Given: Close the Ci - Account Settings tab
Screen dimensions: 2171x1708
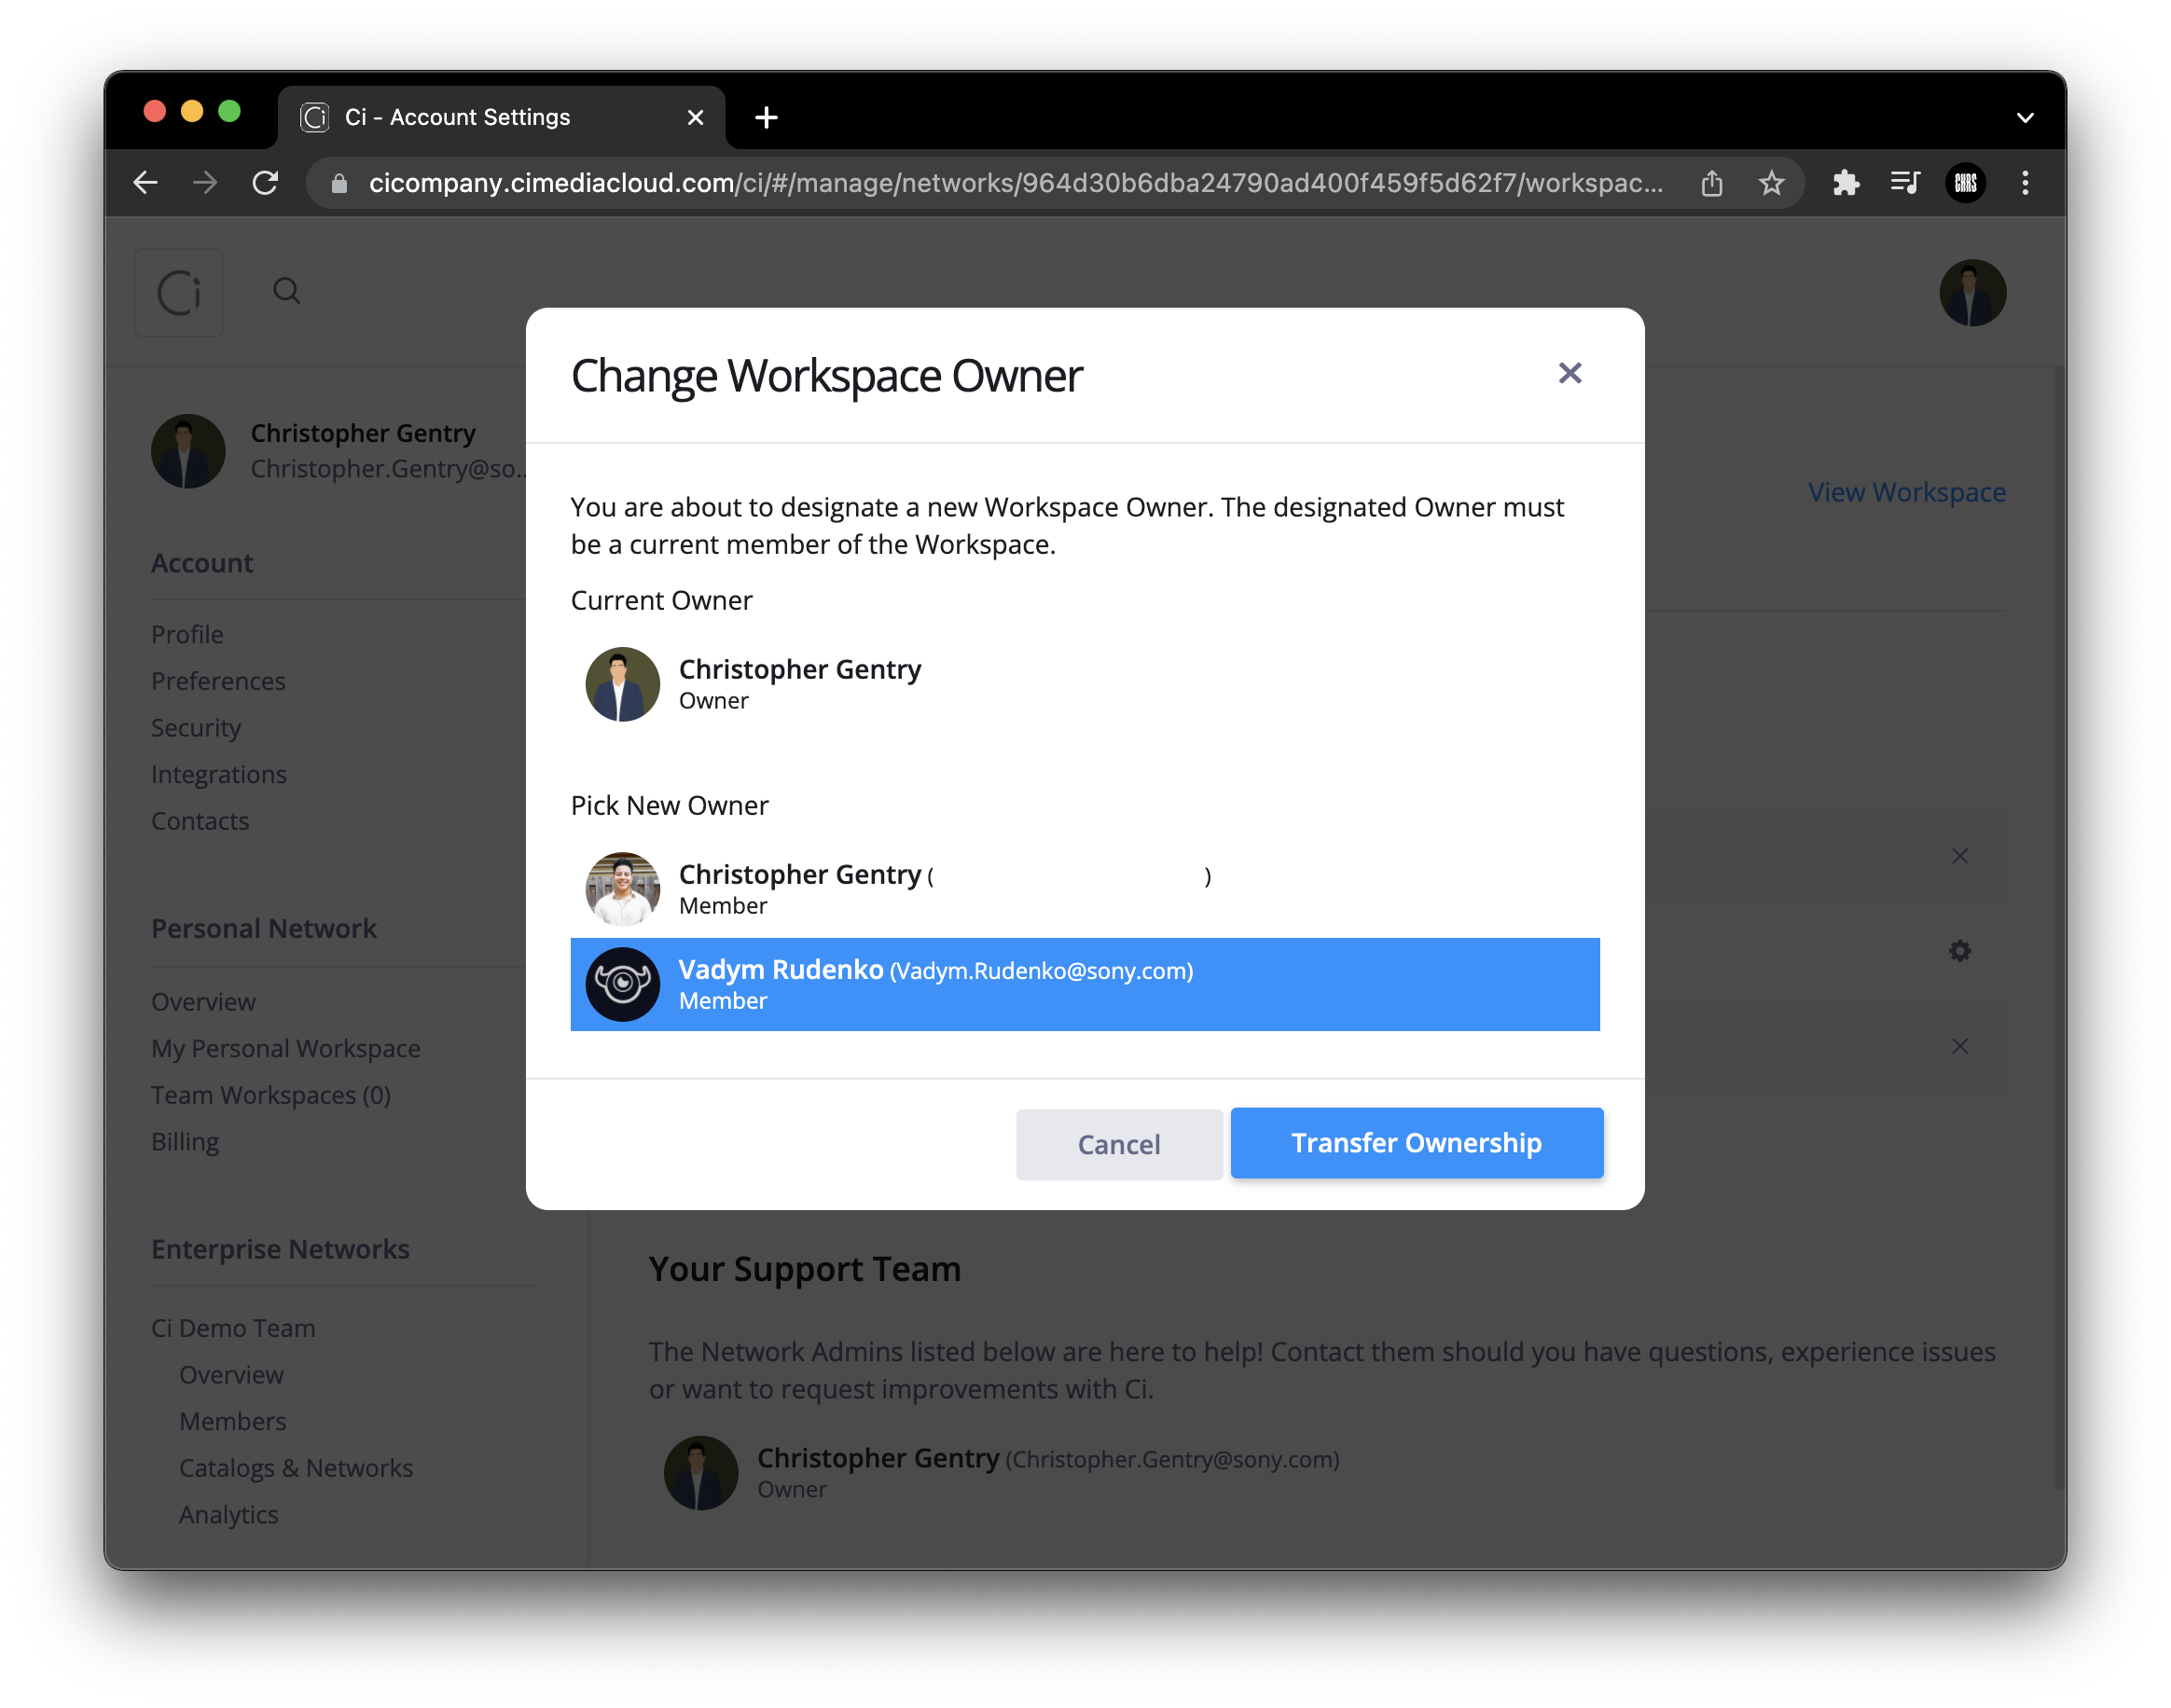Looking at the screenshot, I should click(x=695, y=118).
